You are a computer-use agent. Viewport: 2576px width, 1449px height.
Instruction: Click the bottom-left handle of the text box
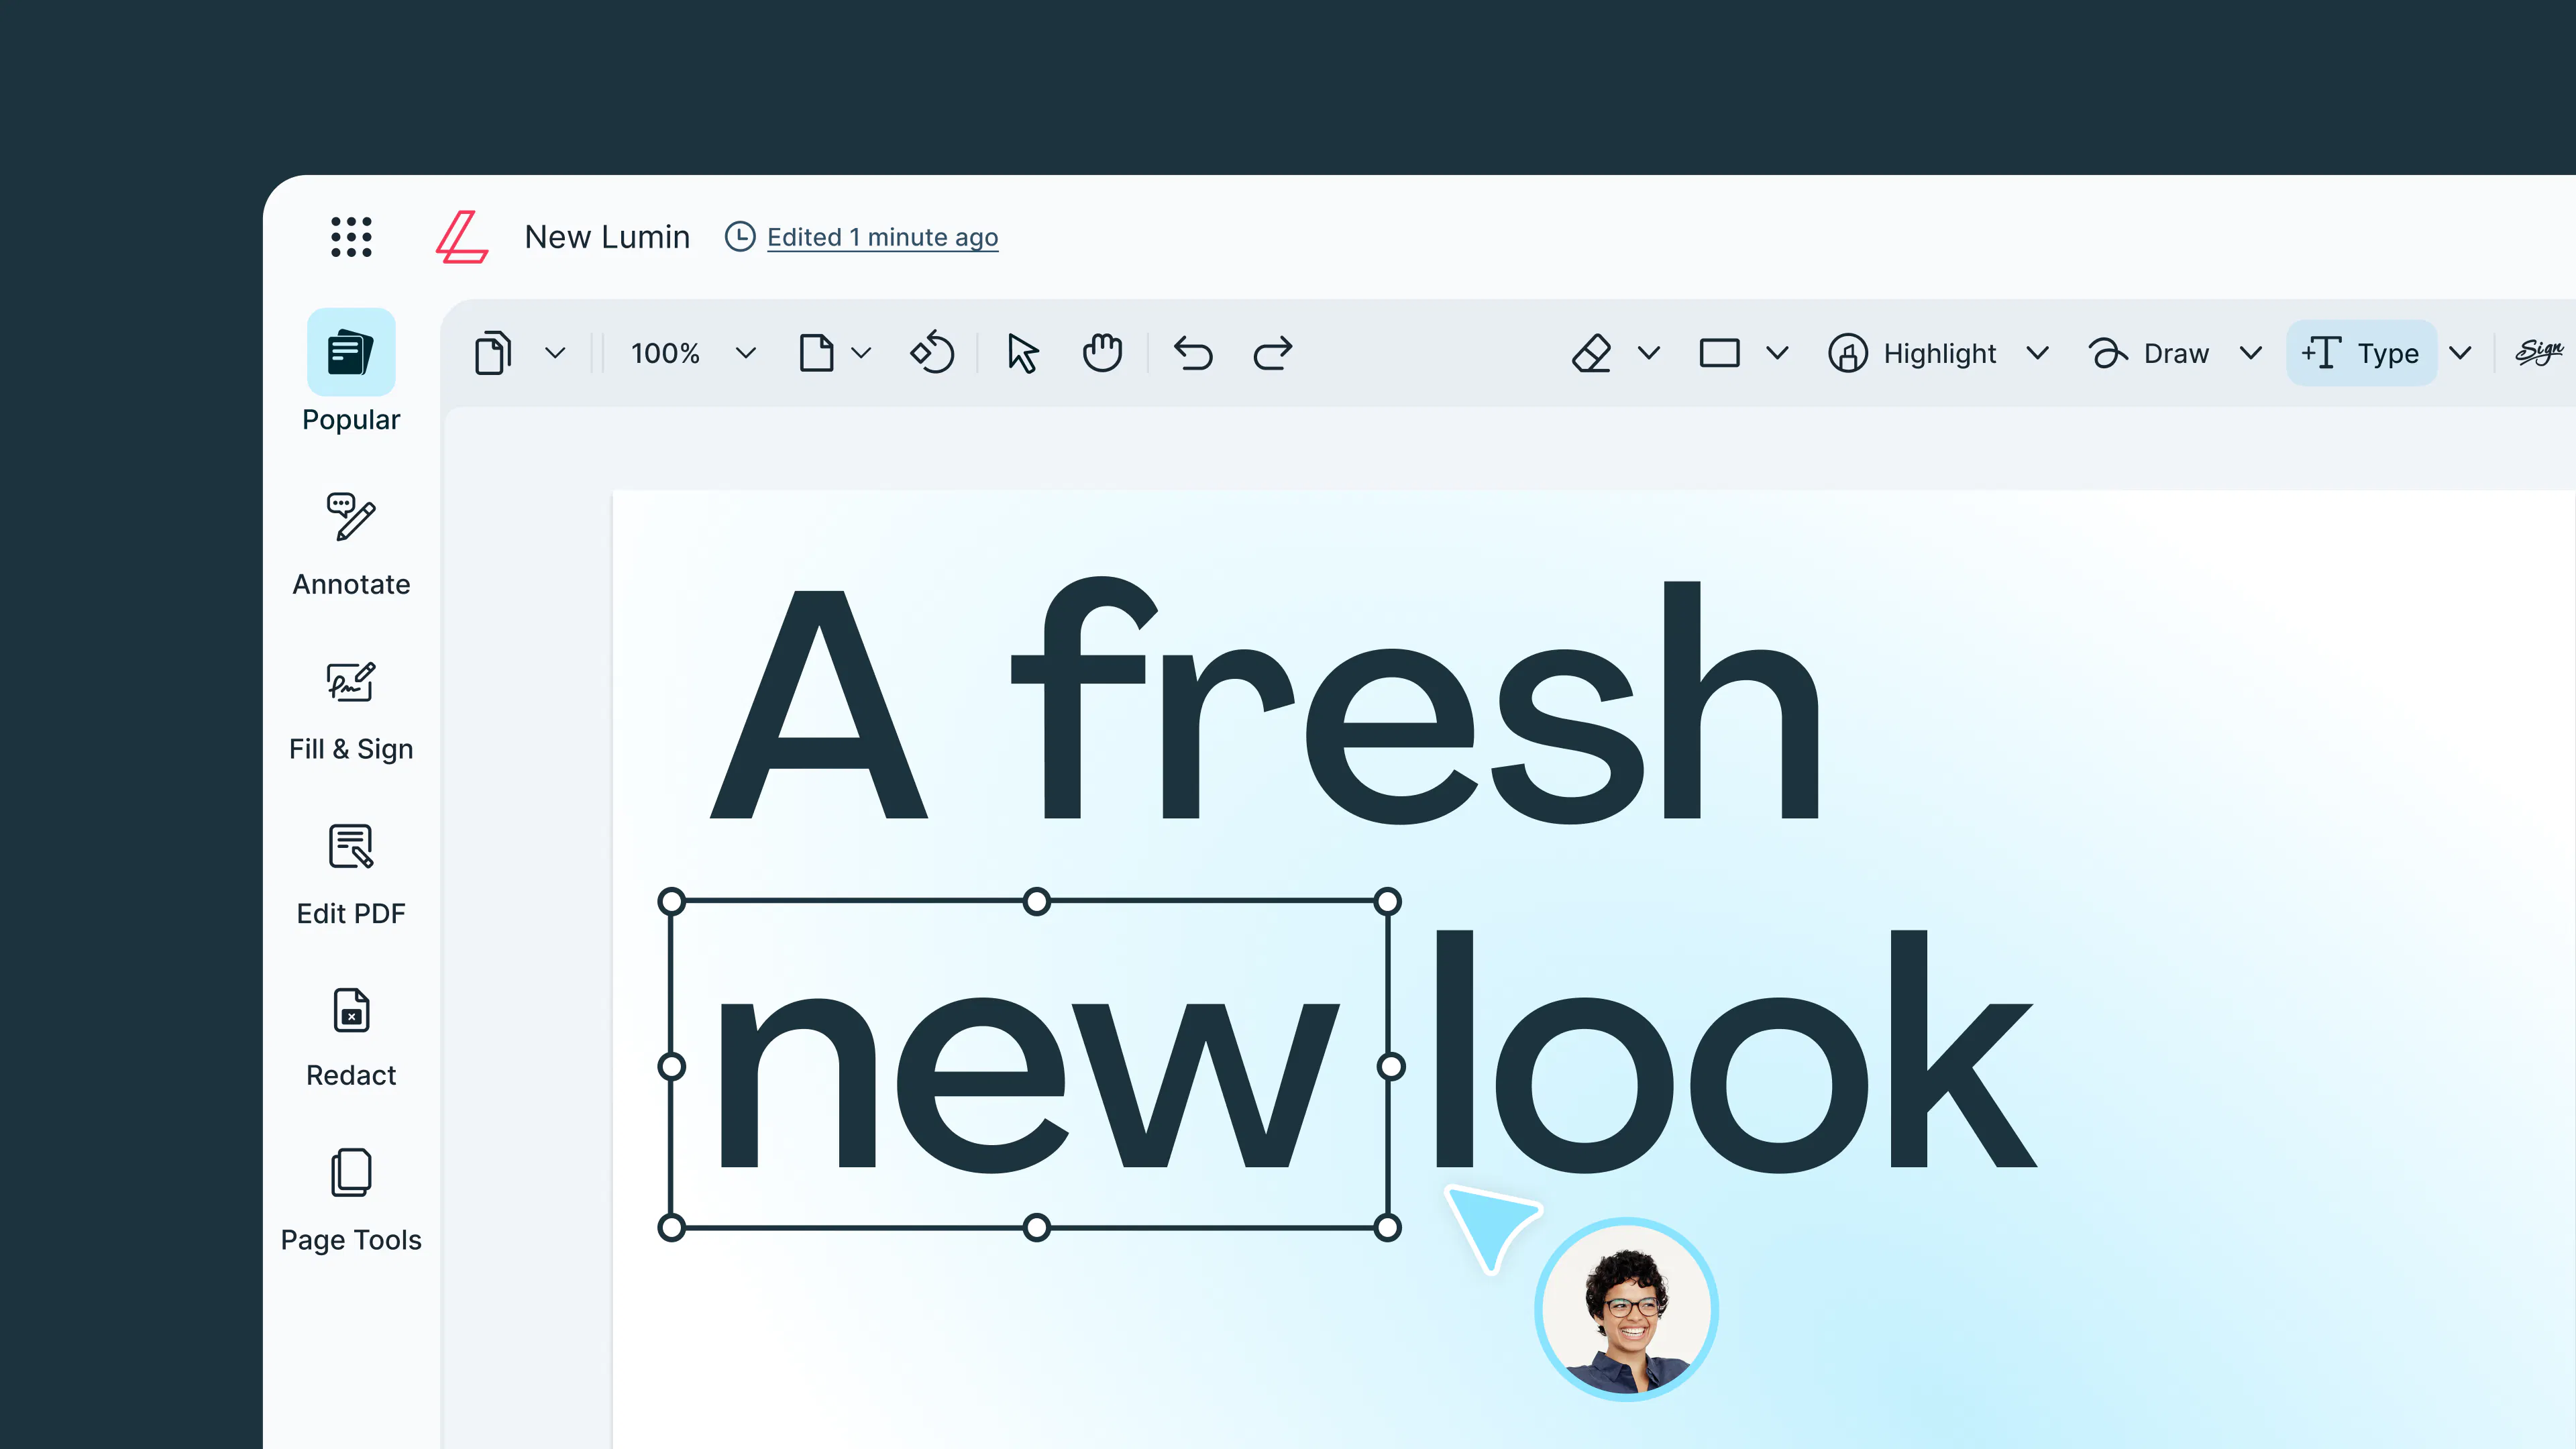(672, 1227)
